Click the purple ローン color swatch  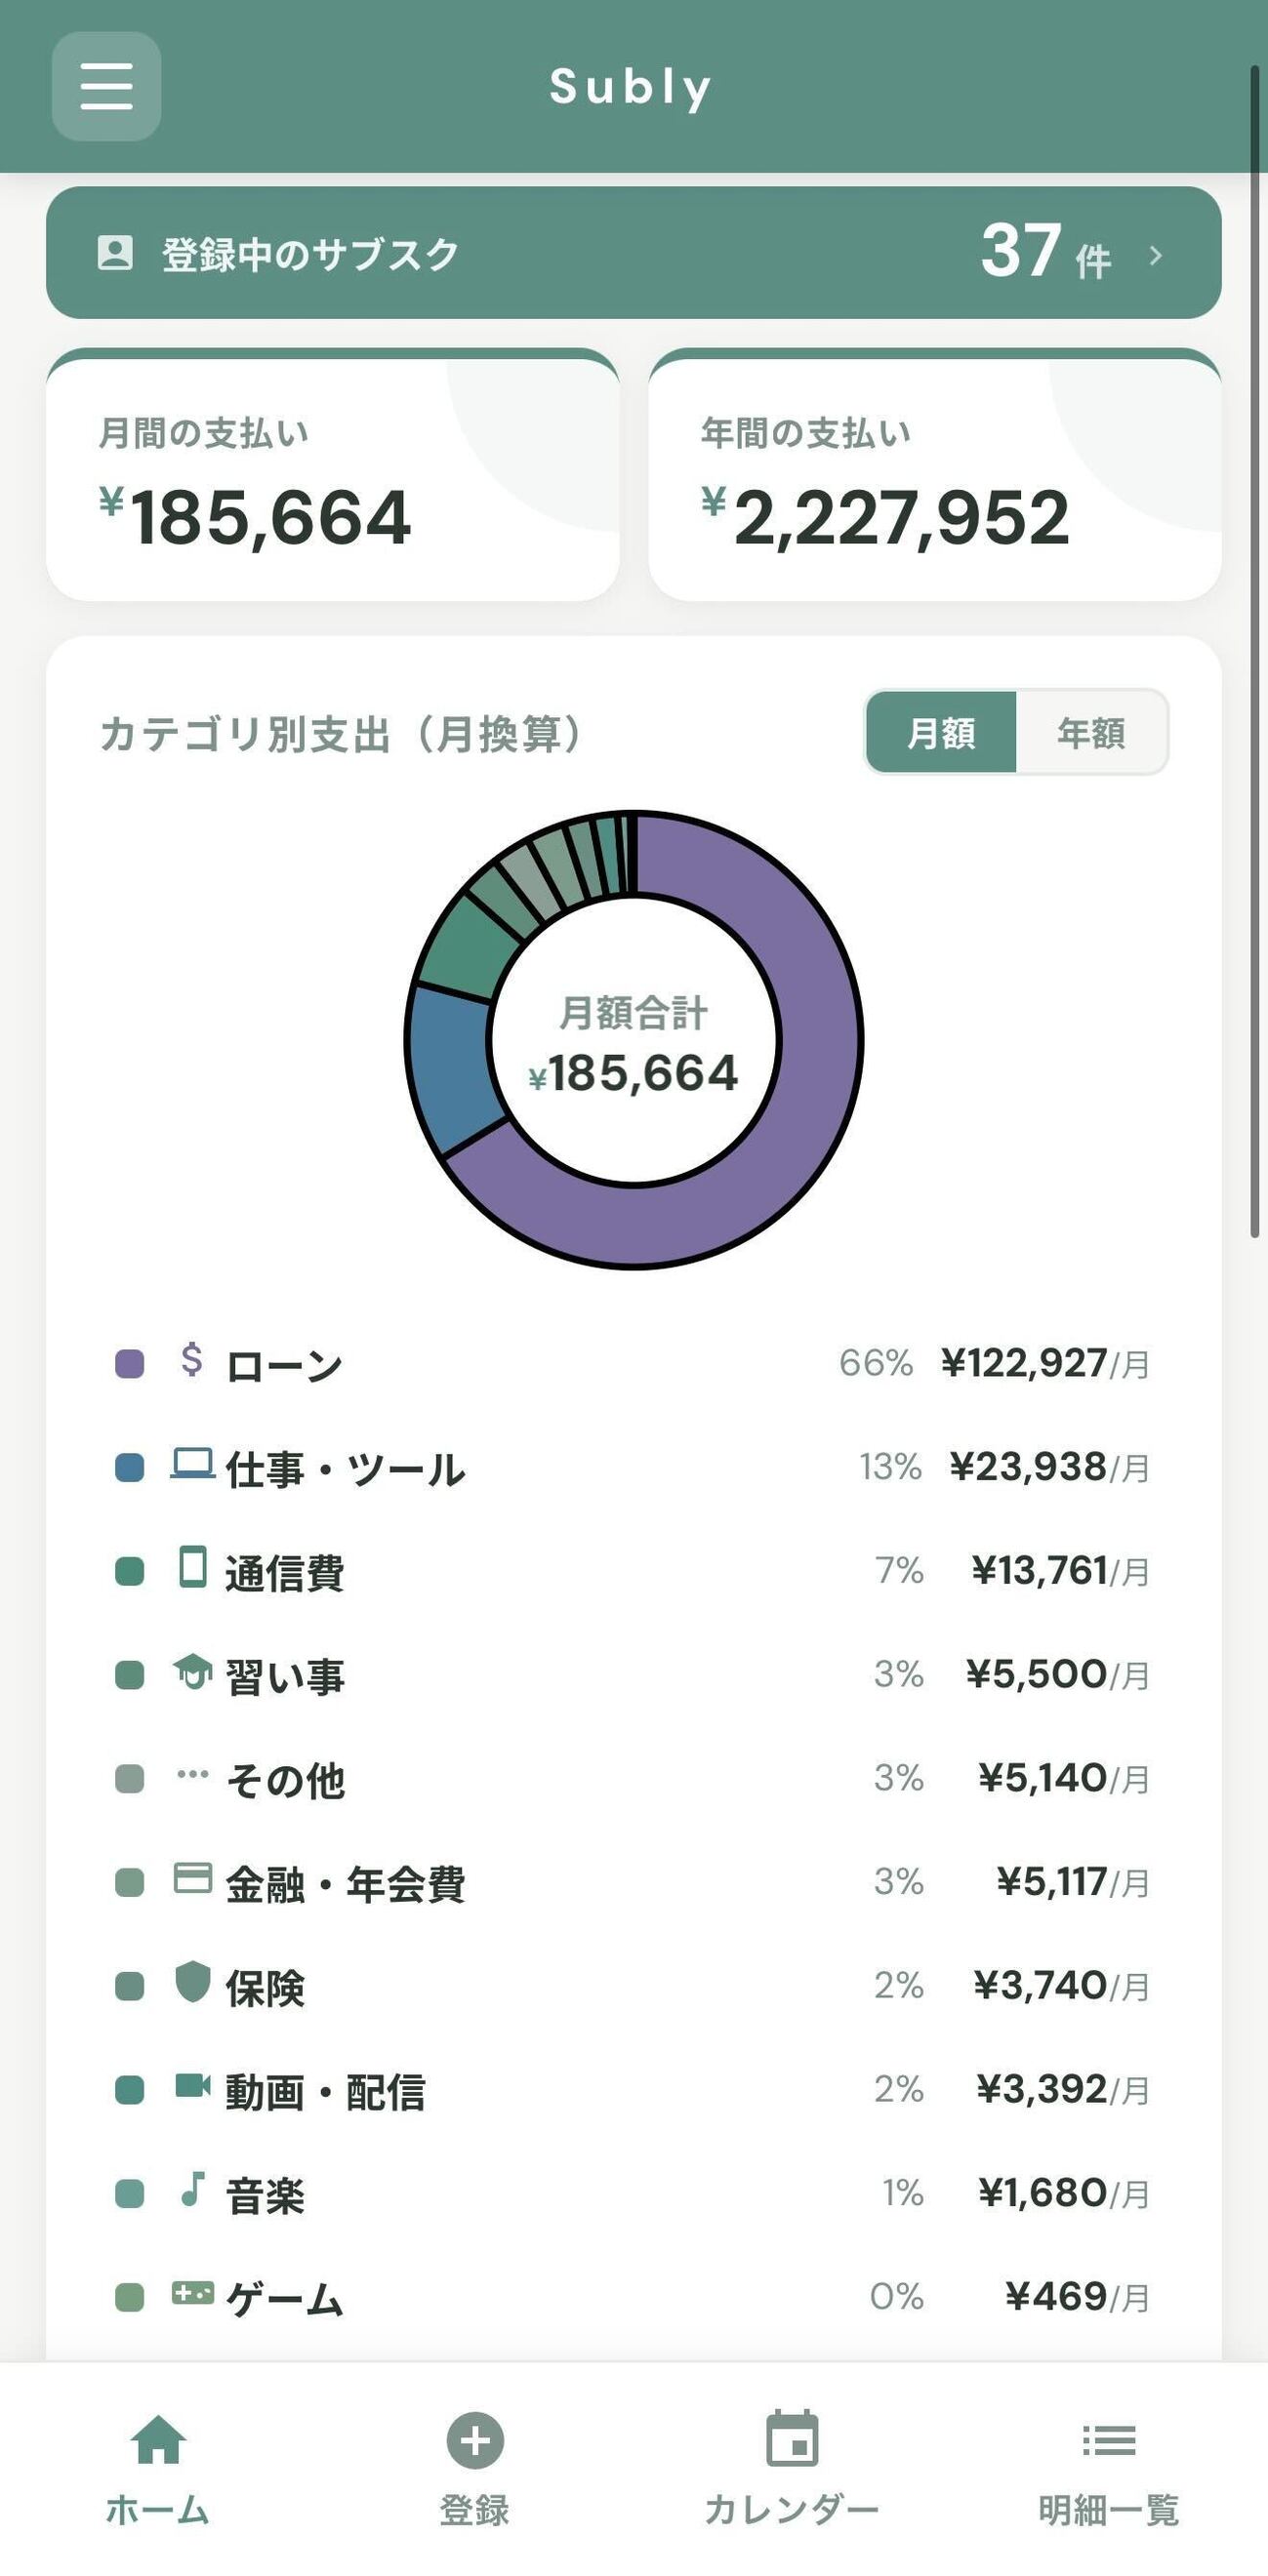pos(129,1364)
